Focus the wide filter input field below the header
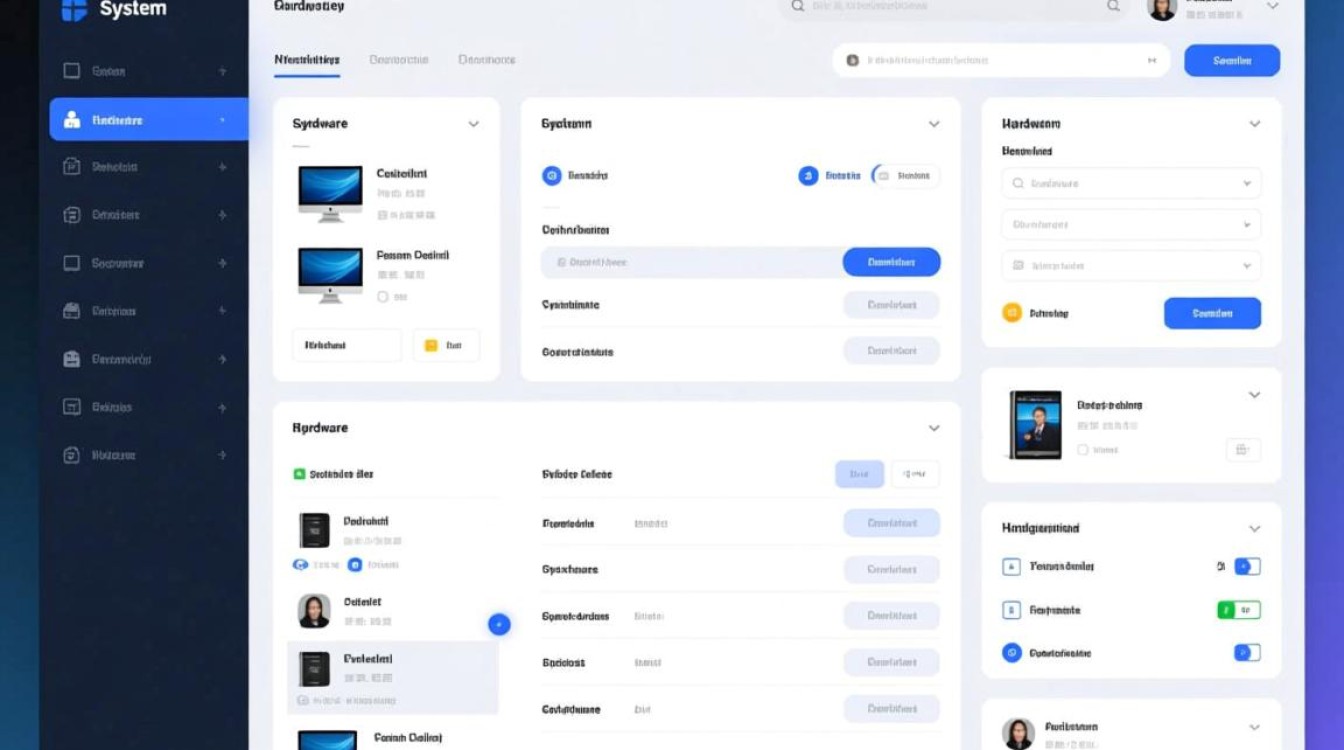1344x750 pixels. pos(1000,60)
